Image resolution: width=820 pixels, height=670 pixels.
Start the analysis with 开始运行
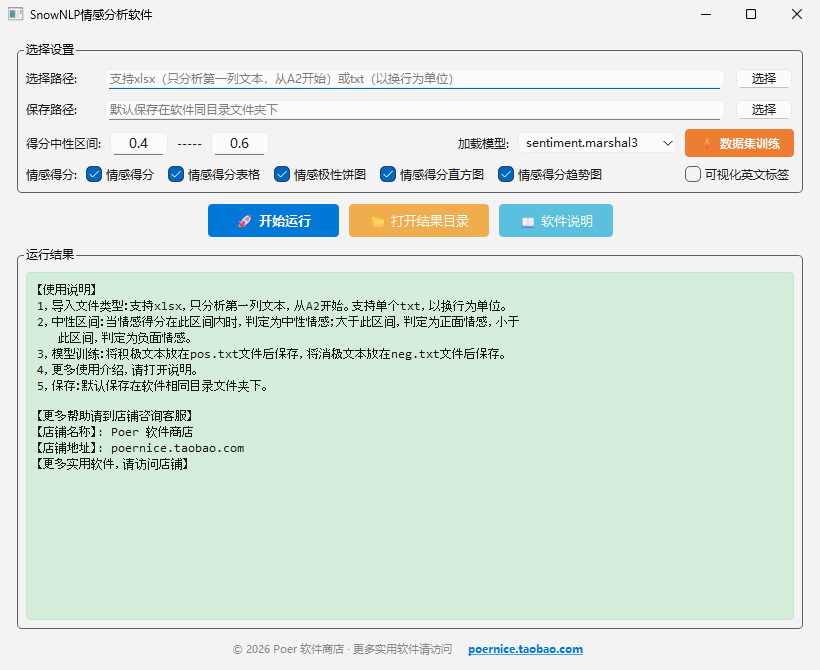pyautogui.click(x=273, y=221)
